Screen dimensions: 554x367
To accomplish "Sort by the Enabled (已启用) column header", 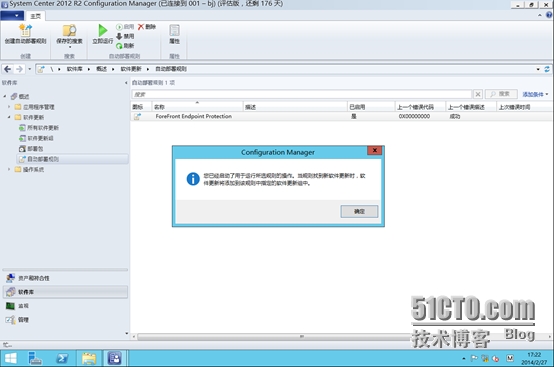I will 370,107.
